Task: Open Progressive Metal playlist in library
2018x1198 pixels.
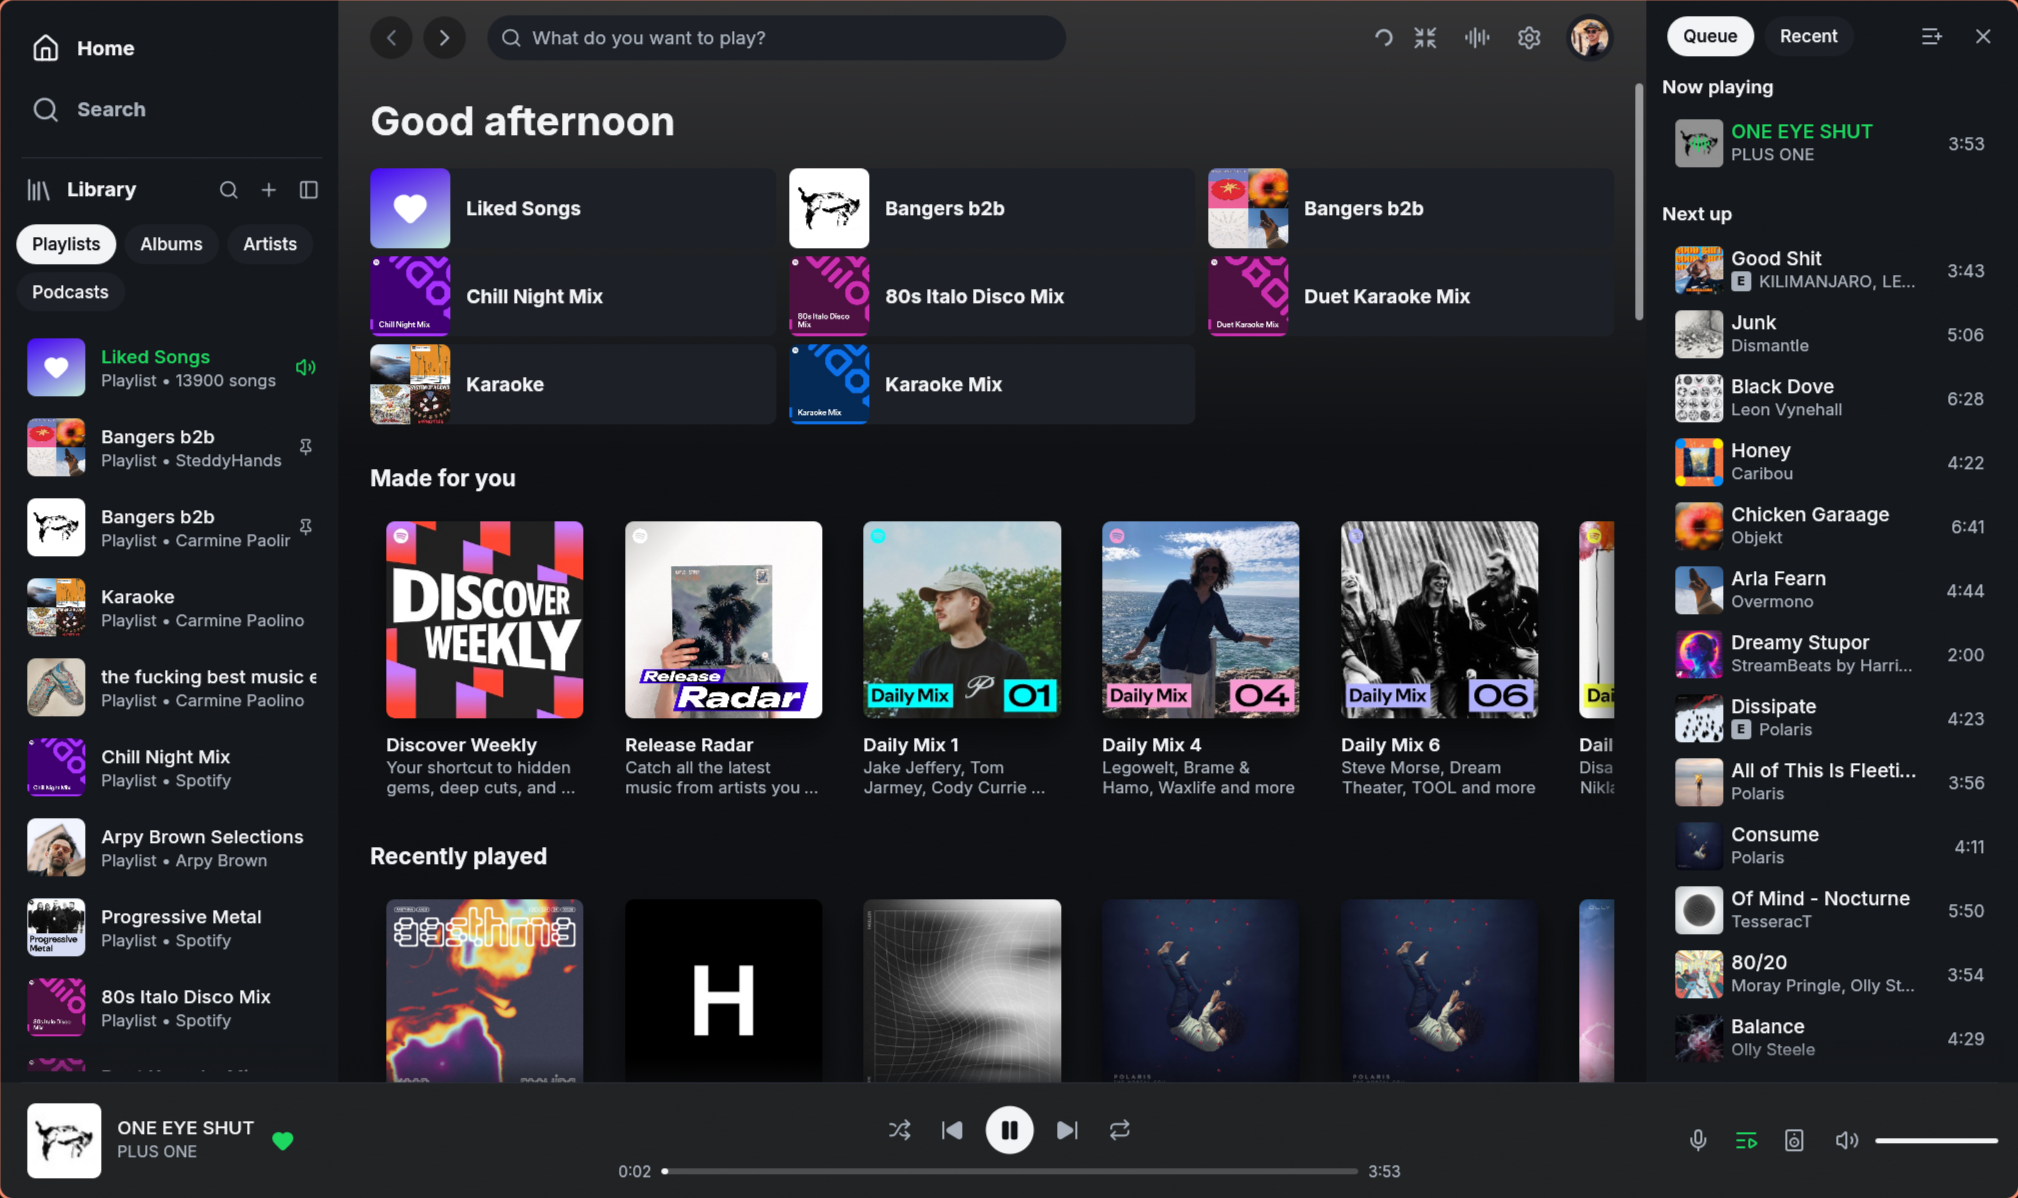Action: pyautogui.click(x=172, y=927)
